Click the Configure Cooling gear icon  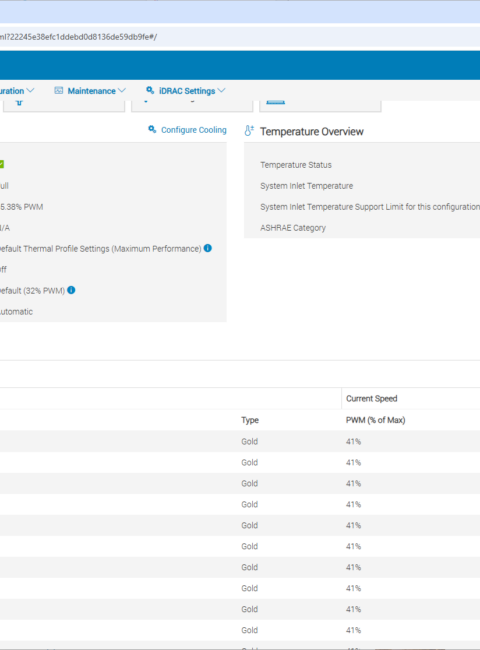152,130
